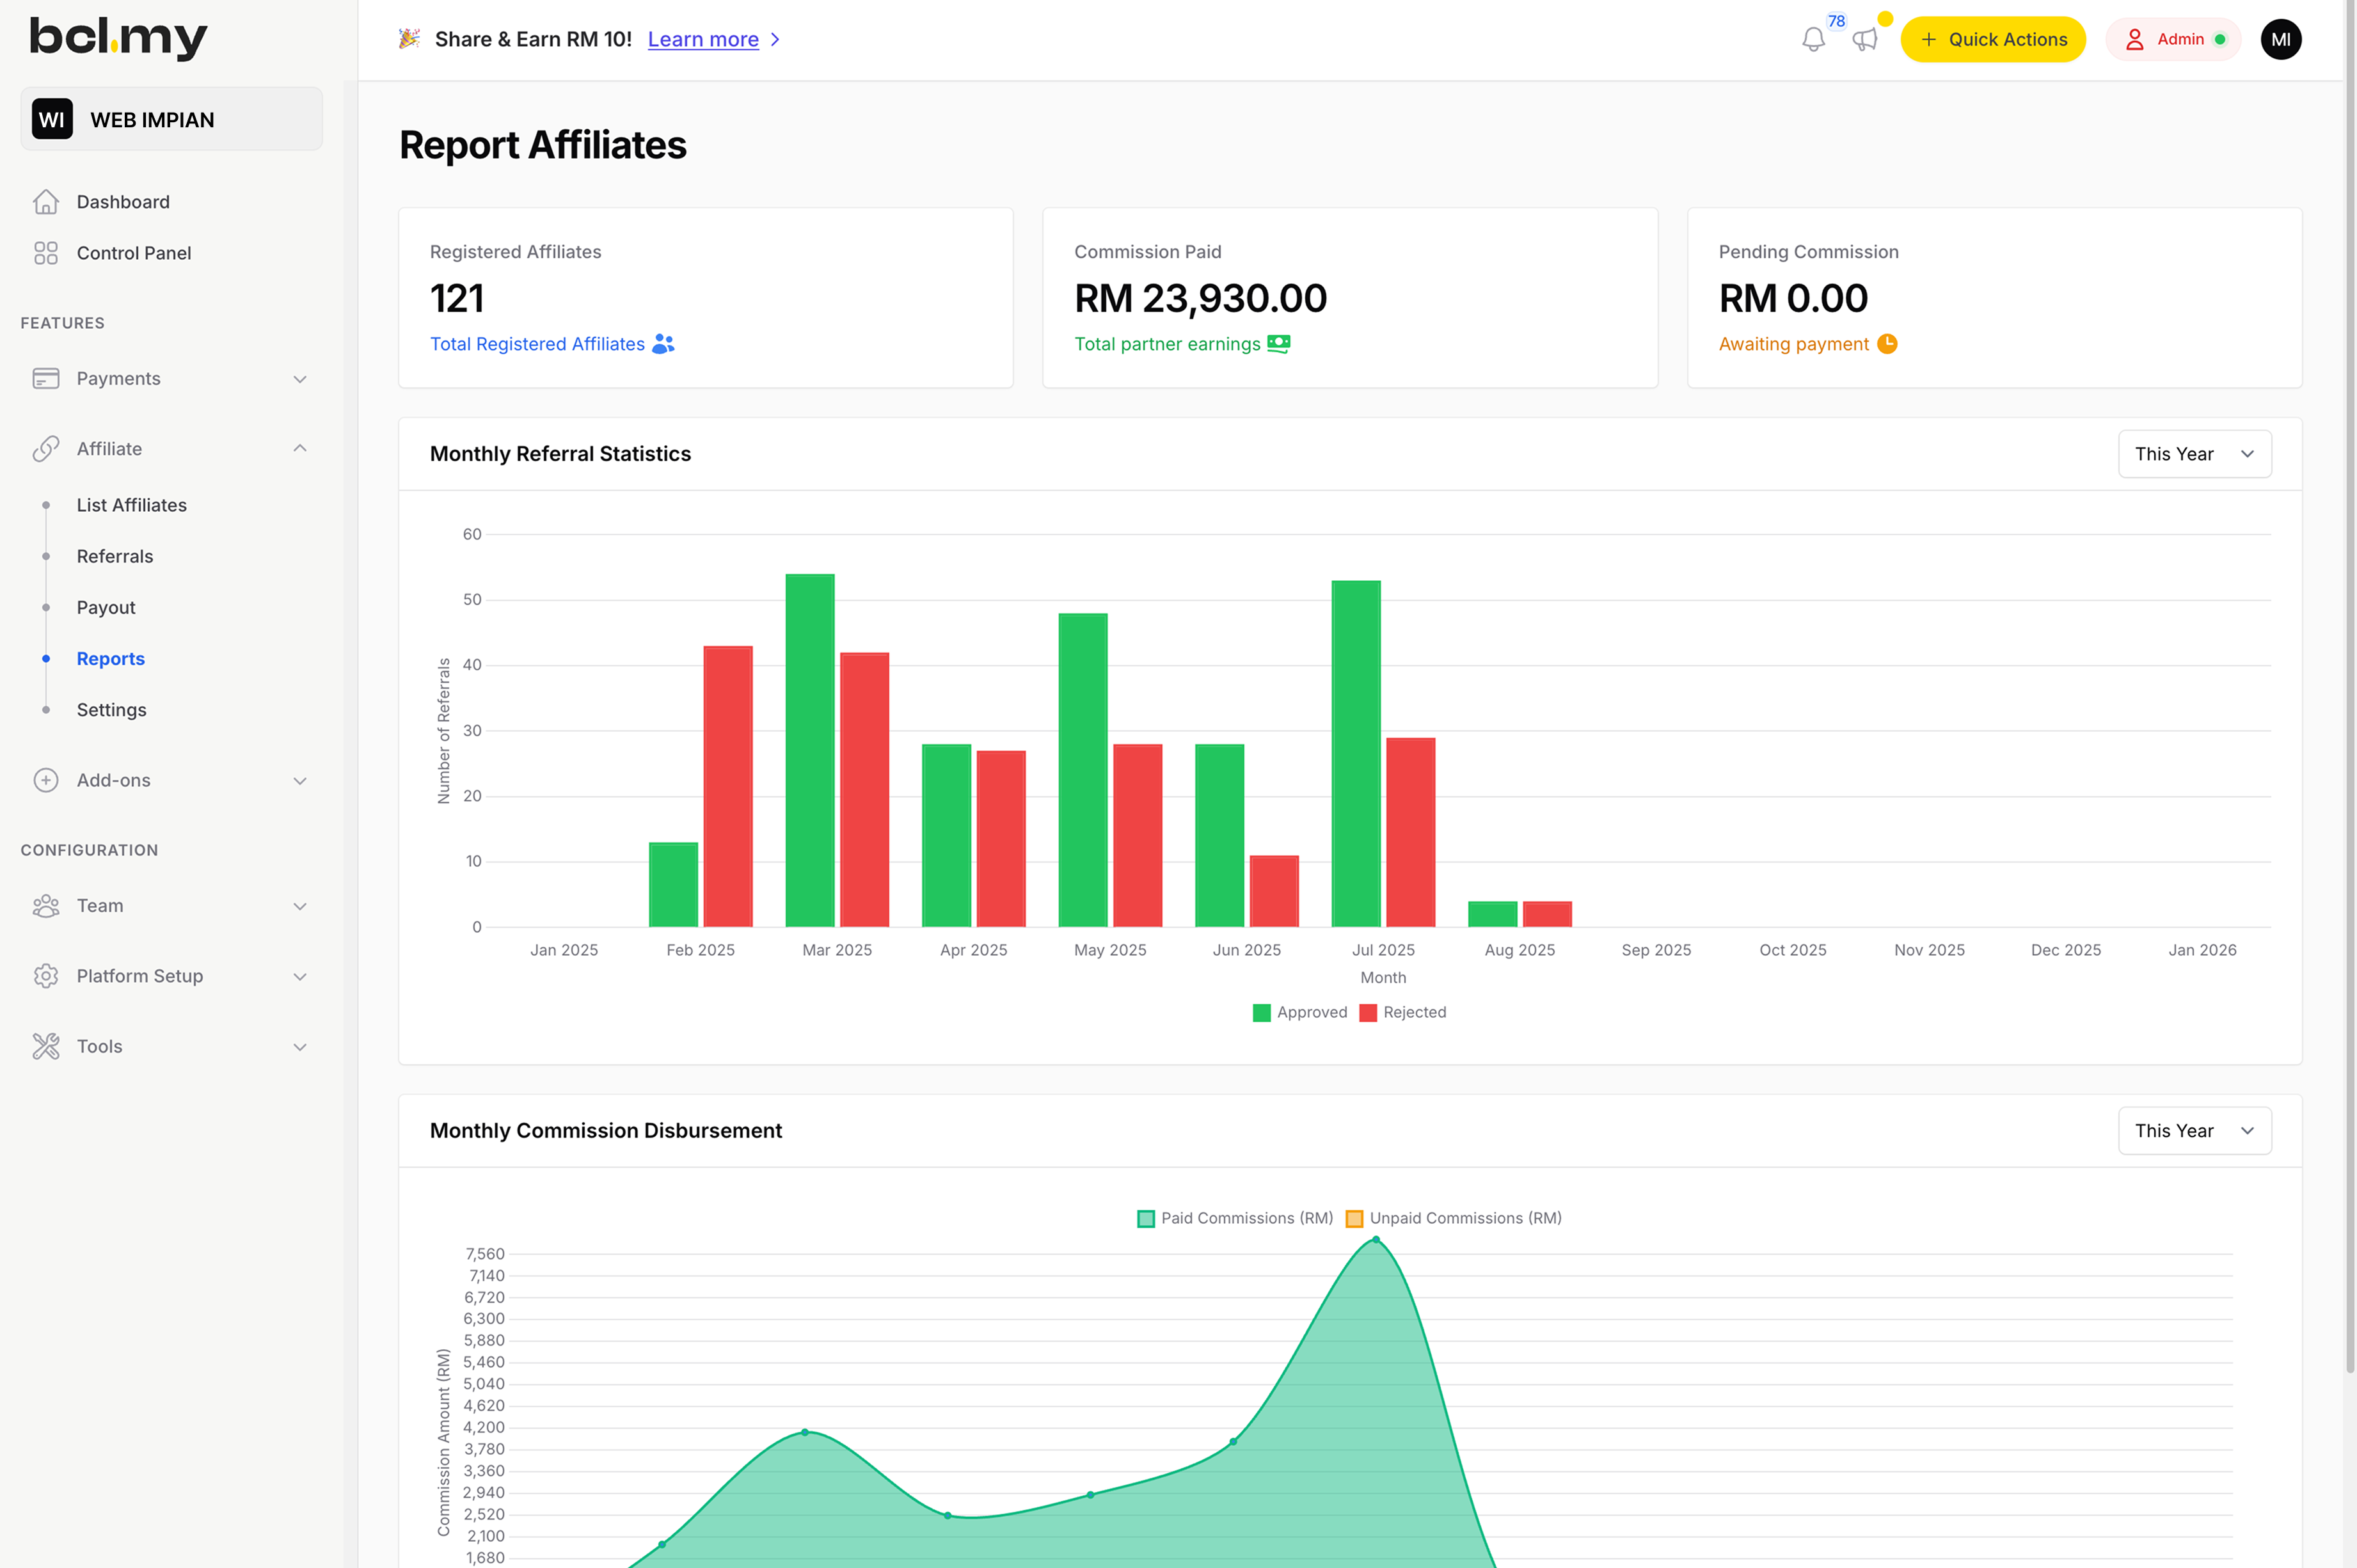
Task: Click the Aug 2025 green Approved bar
Action: pos(1492,914)
